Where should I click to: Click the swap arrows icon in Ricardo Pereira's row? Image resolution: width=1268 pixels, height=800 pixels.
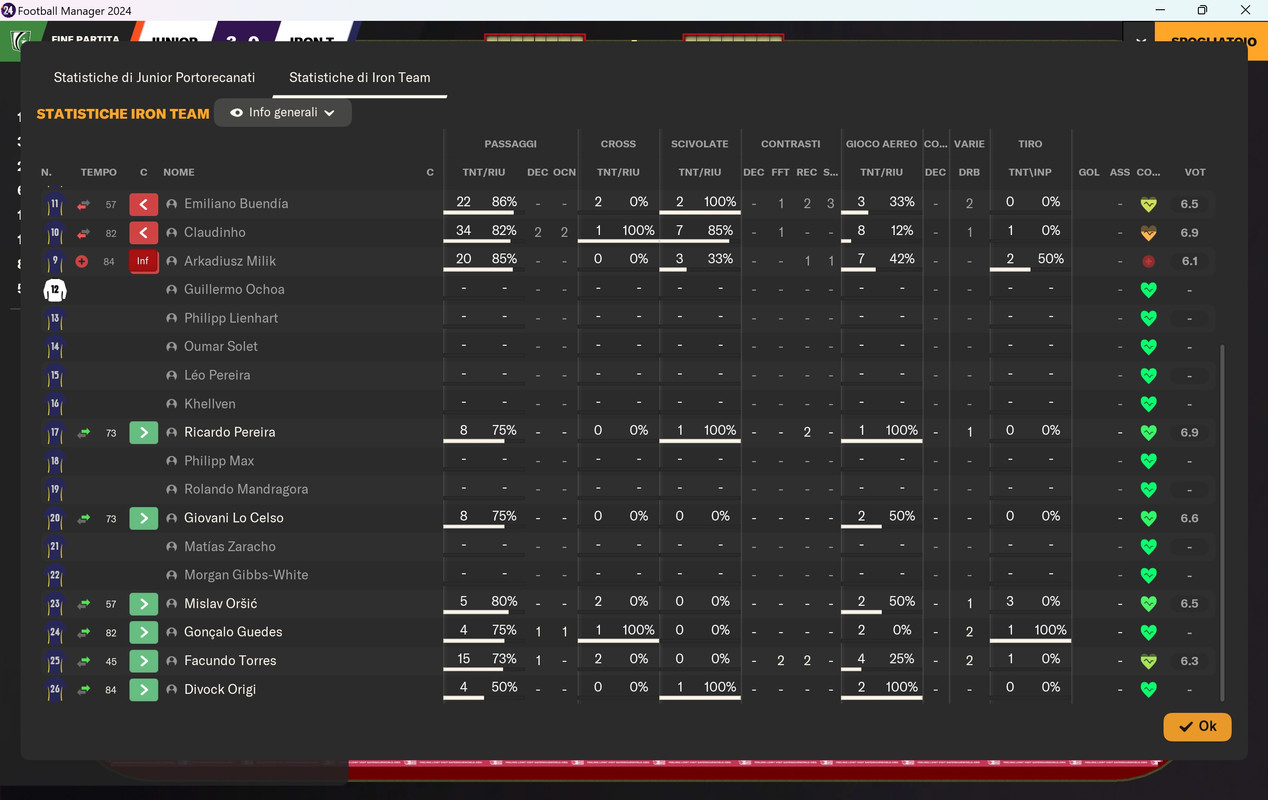point(83,433)
